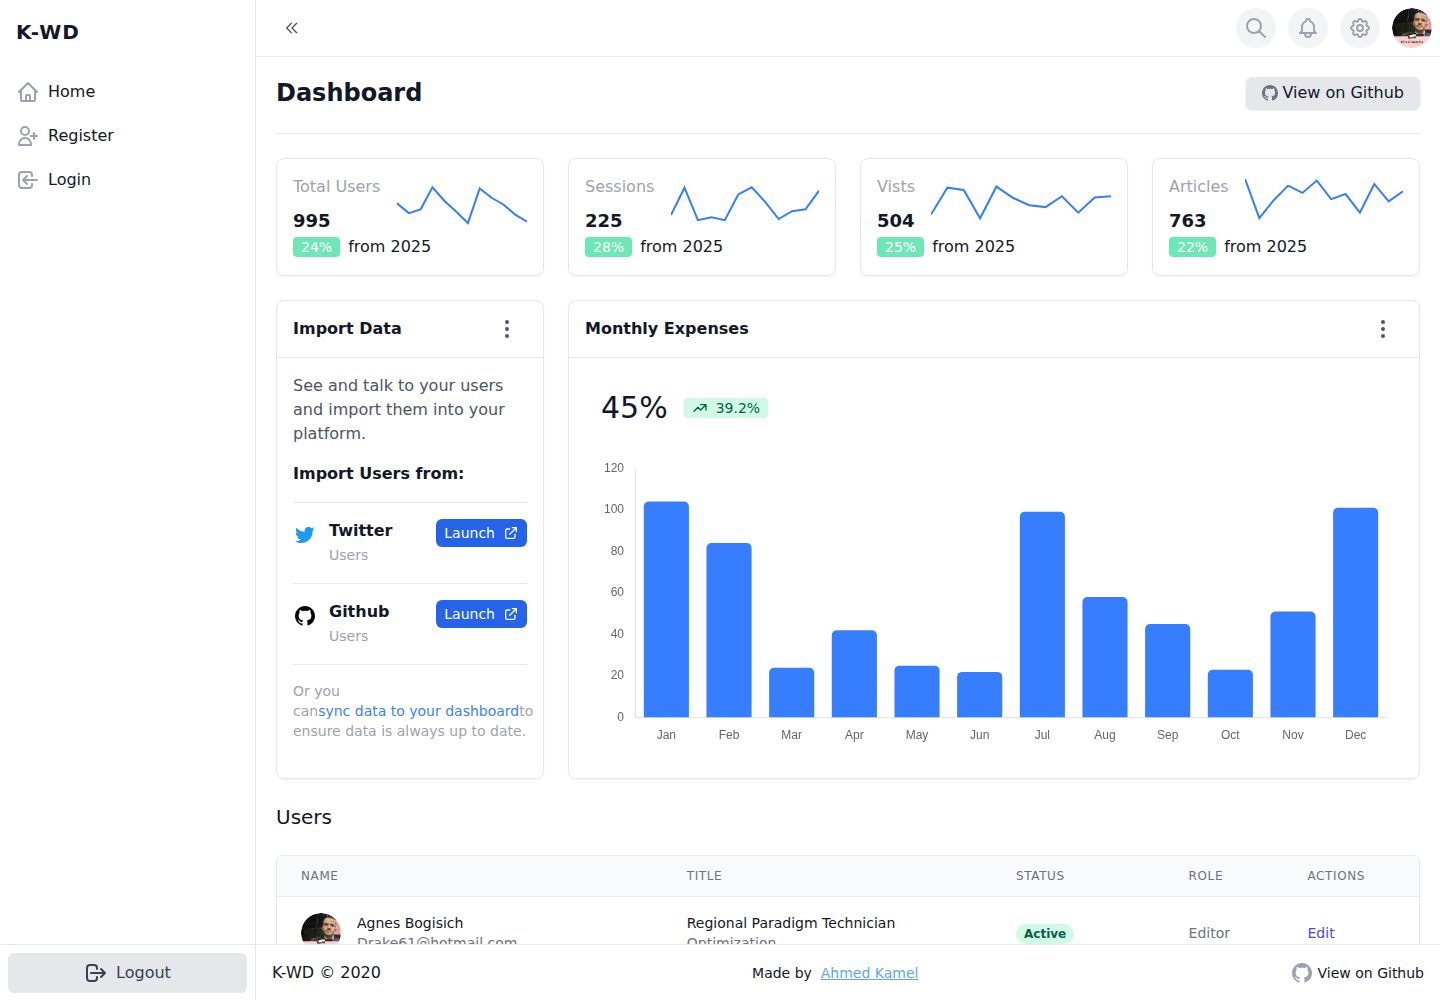Screen dimensions: 1440x1000
Task: Follow sync data to your dashboard link
Action: click(419, 711)
